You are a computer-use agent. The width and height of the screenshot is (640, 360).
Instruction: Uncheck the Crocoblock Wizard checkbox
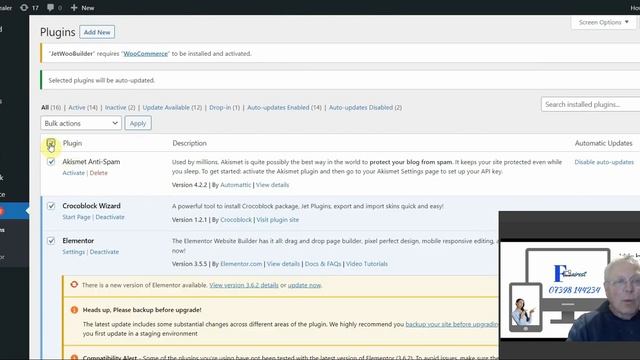[51, 206]
